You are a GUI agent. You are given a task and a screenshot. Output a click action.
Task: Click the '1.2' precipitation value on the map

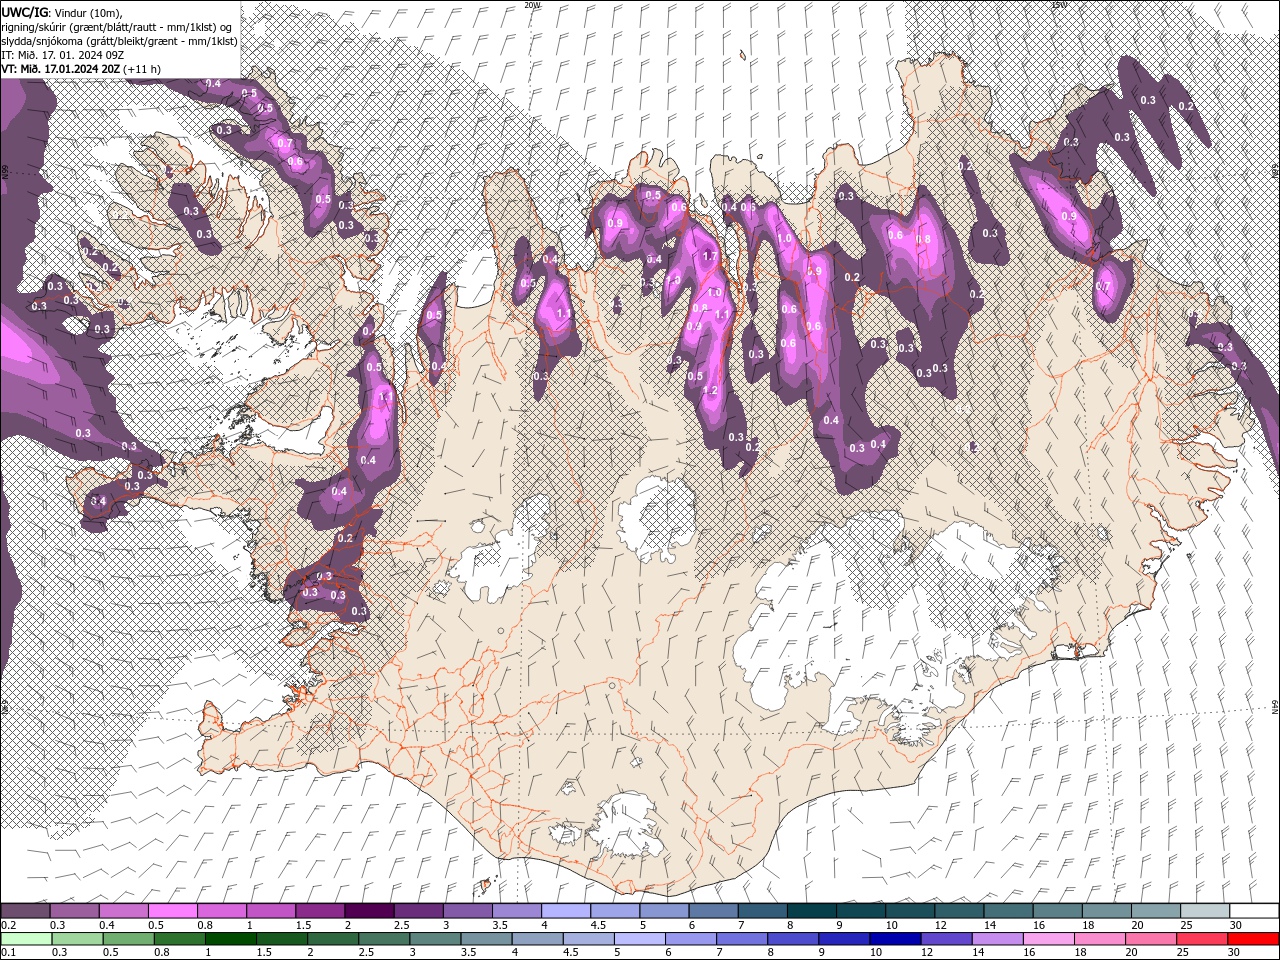pyautogui.click(x=711, y=390)
